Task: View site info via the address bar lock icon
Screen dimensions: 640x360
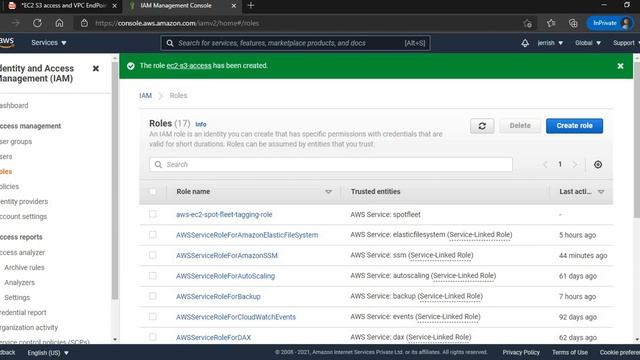Action: point(84,23)
